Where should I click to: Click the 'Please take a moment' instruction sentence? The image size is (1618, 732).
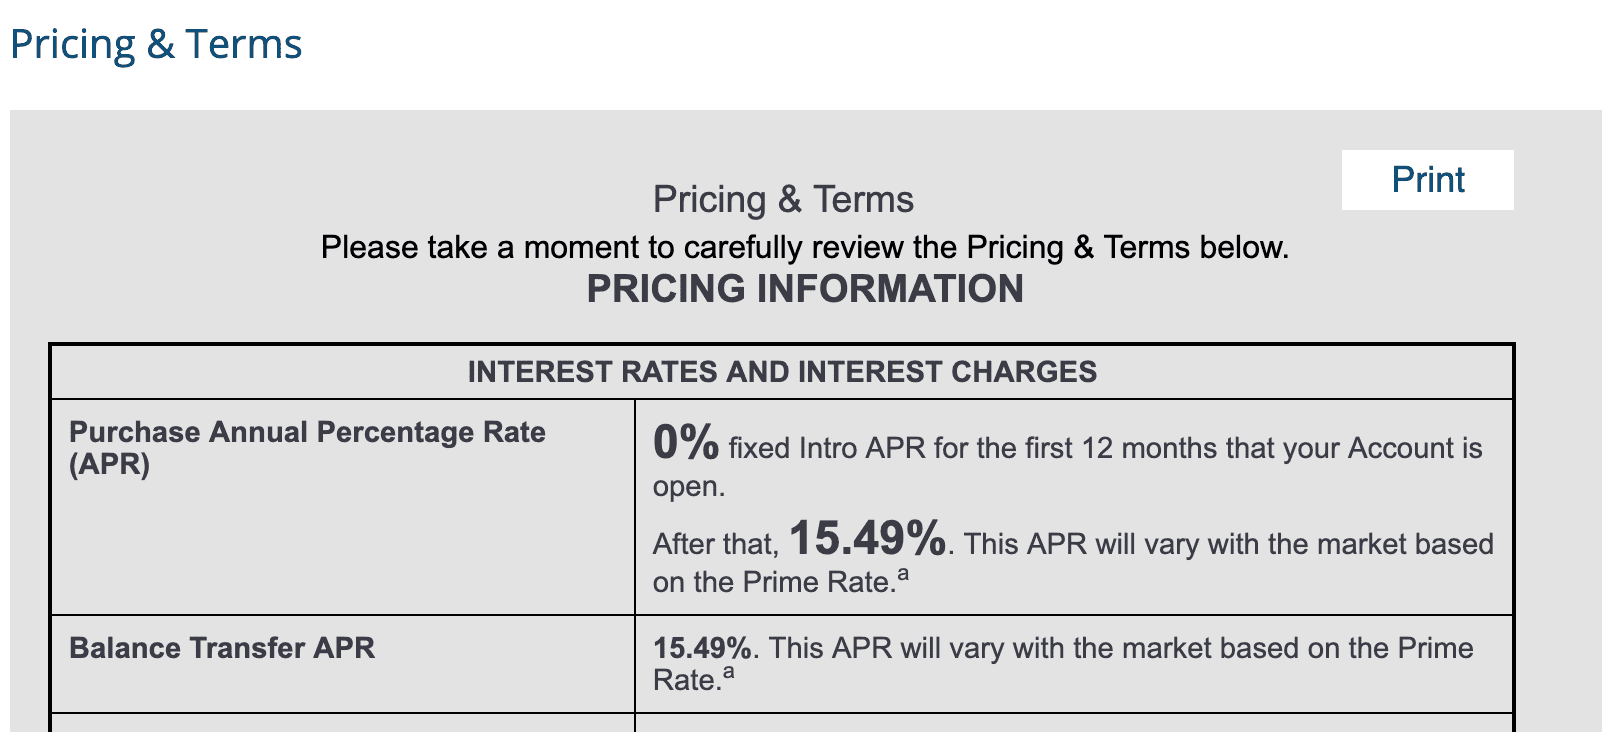click(804, 247)
